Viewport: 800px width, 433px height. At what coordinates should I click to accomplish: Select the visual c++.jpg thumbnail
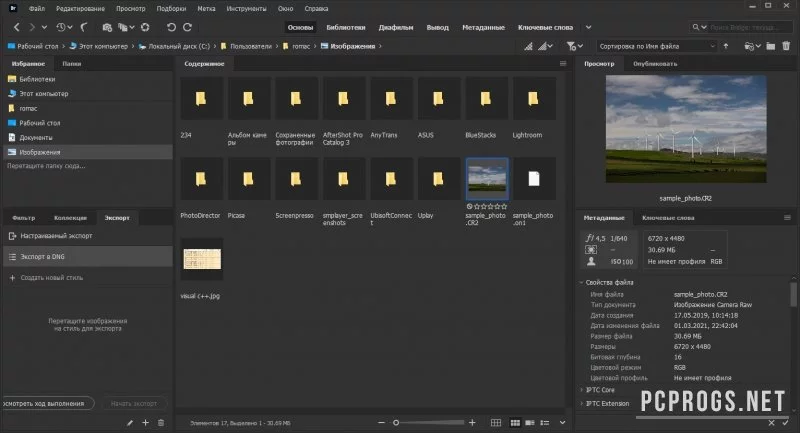(x=202, y=259)
